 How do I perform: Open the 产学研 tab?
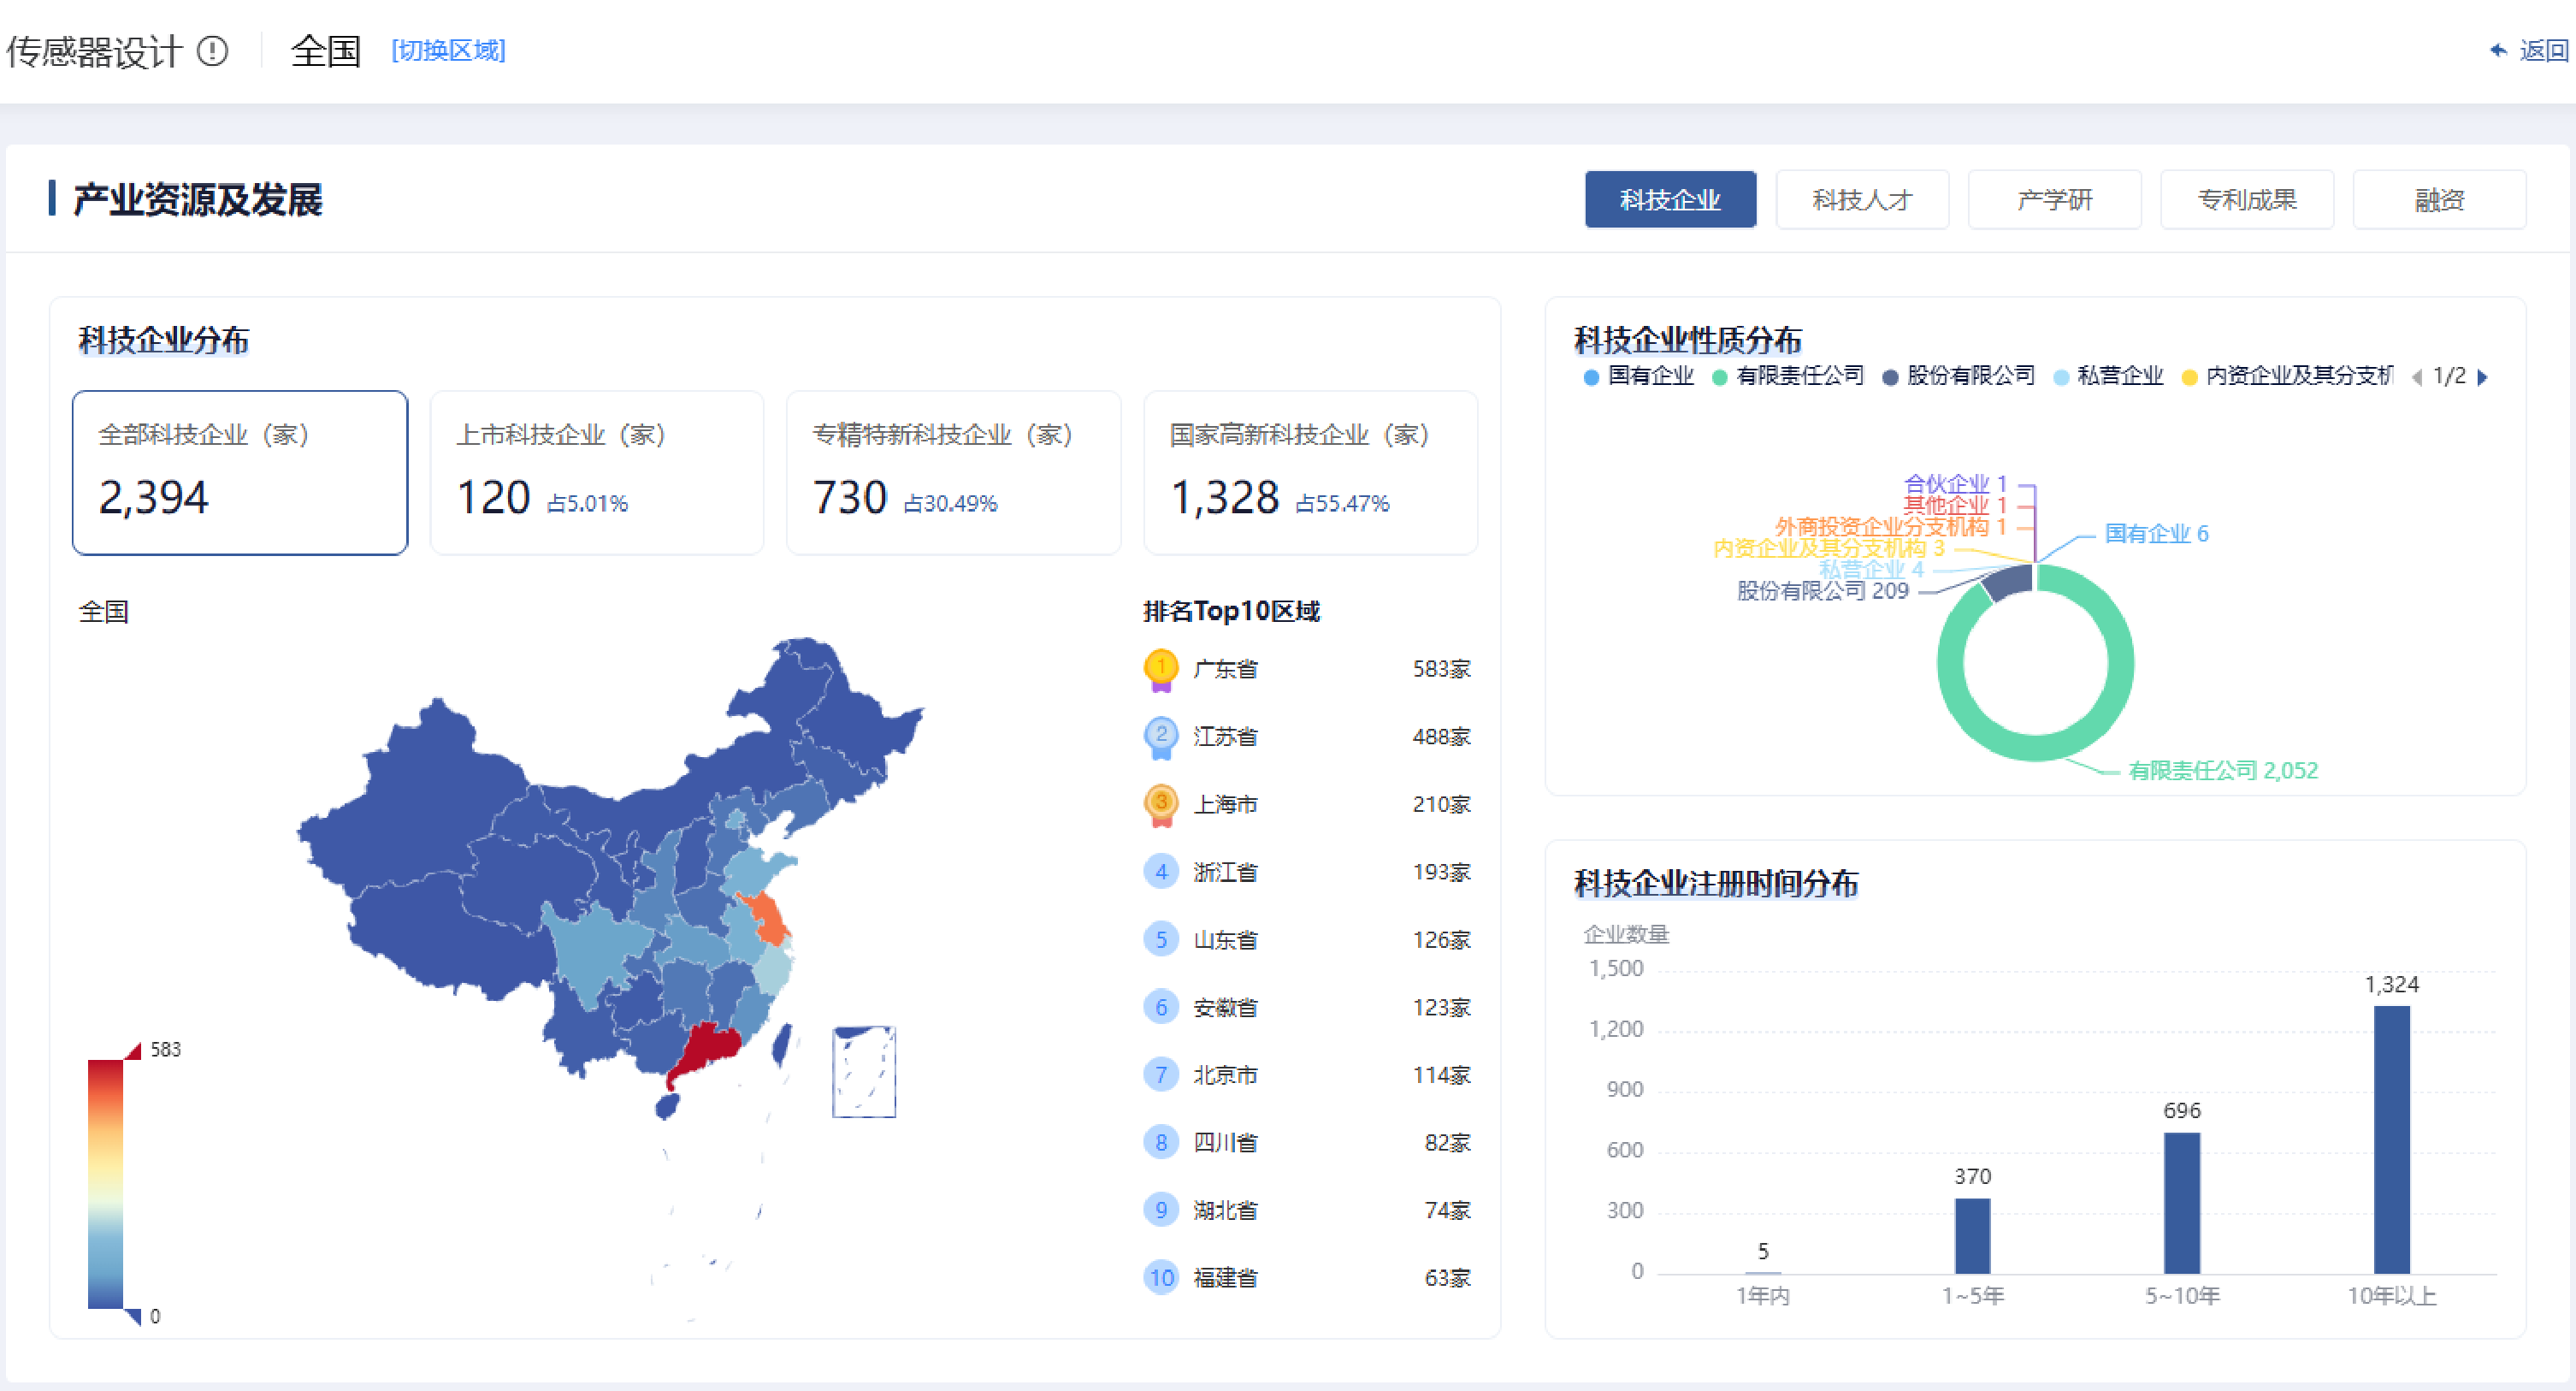click(x=2054, y=200)
